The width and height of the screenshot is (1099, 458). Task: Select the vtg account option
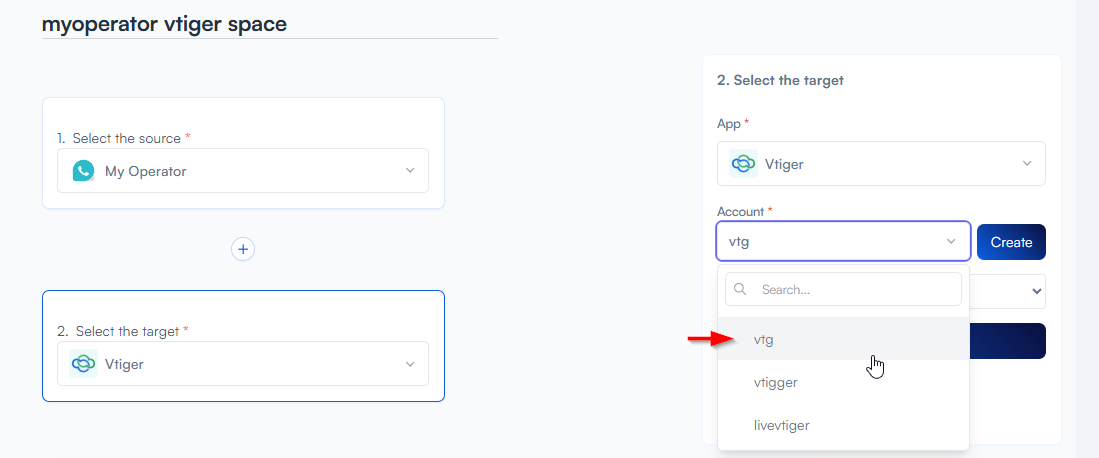(764, 340)
